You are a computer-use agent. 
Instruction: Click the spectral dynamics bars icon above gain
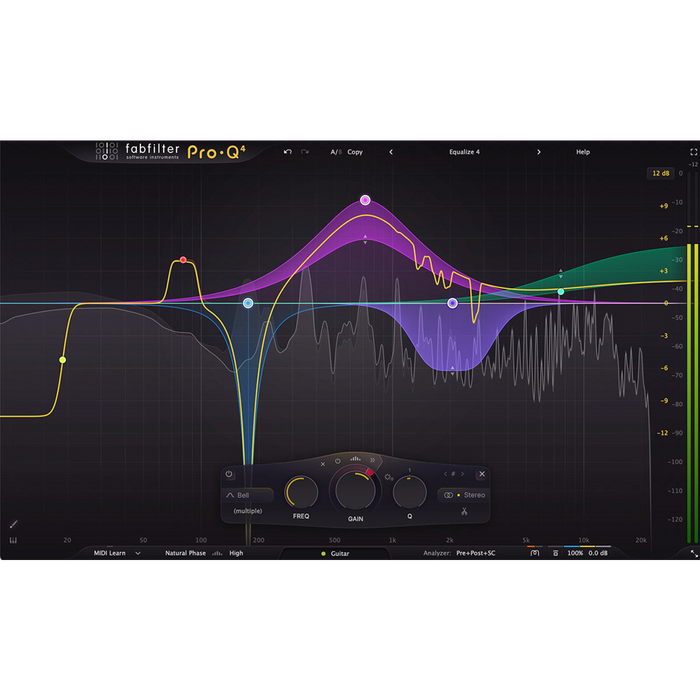click(355, 458)
